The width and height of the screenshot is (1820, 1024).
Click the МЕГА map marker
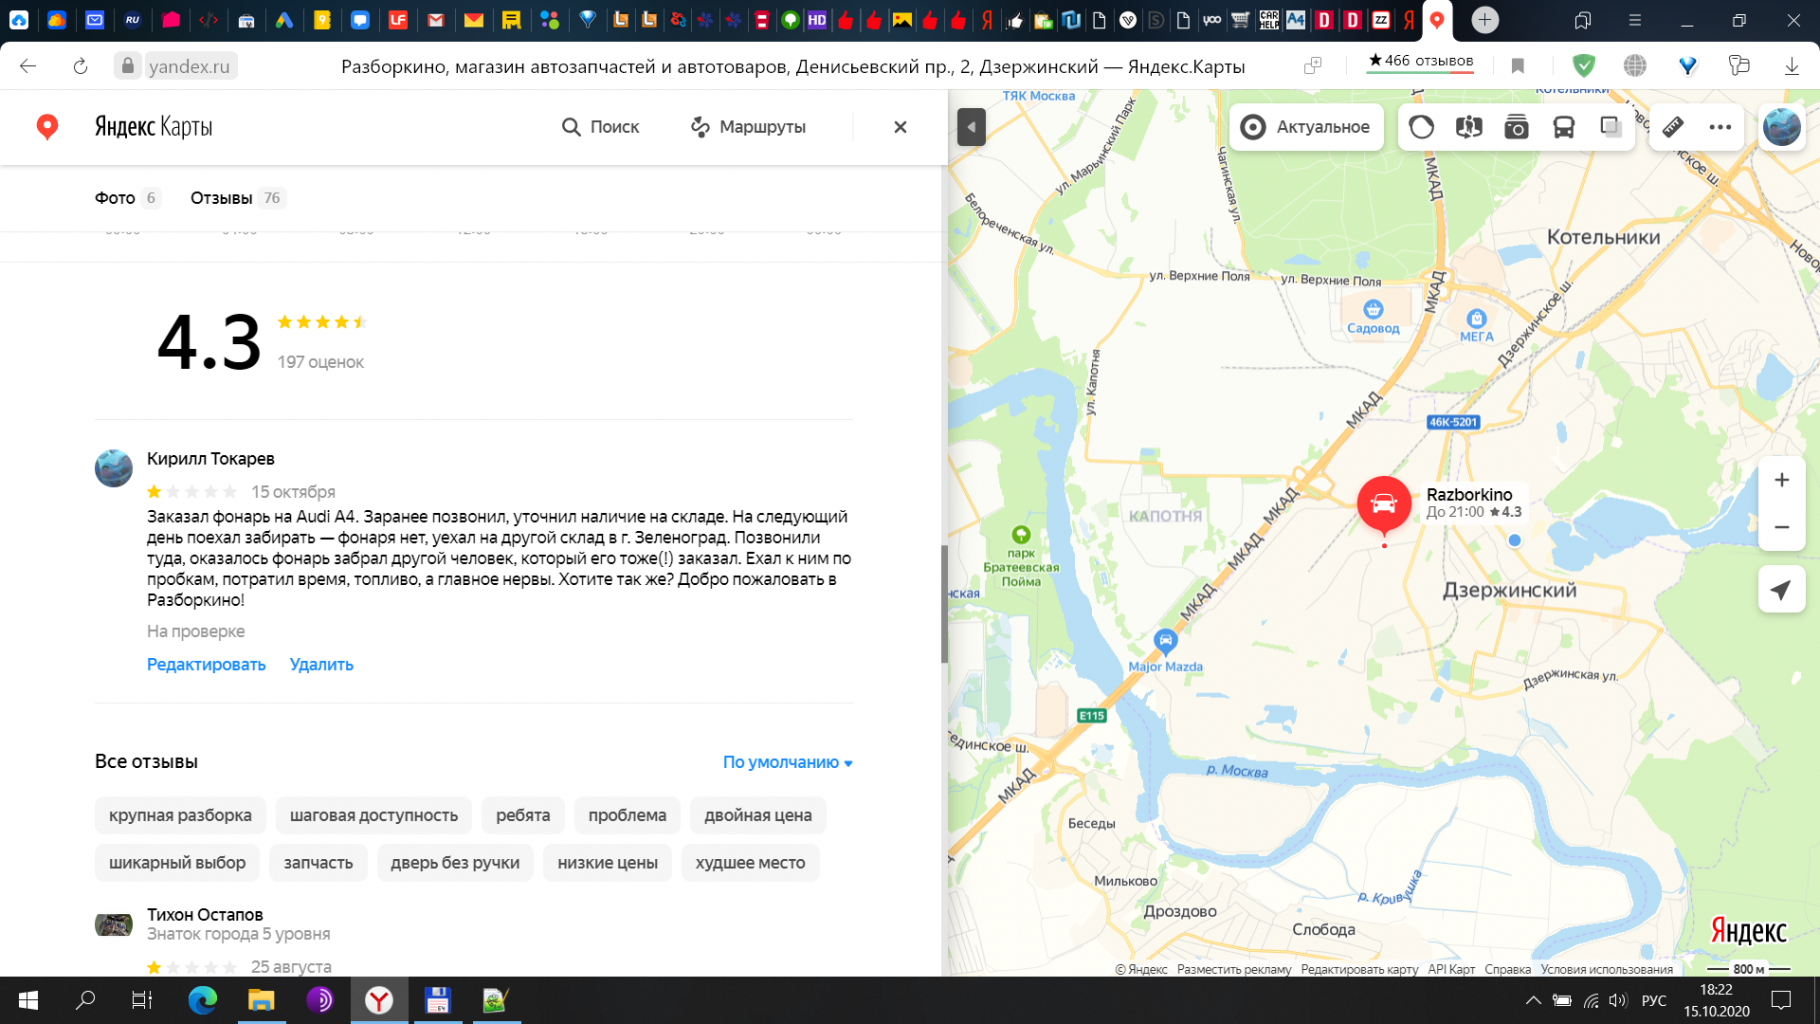coord(1476,318)
